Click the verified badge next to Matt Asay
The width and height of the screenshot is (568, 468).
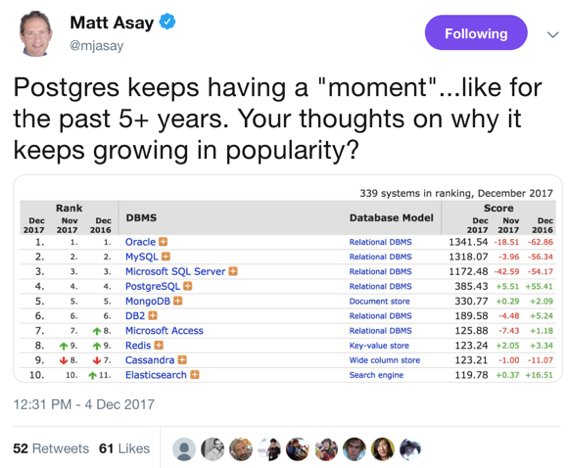pyautogui.click(x=167, y=21)
